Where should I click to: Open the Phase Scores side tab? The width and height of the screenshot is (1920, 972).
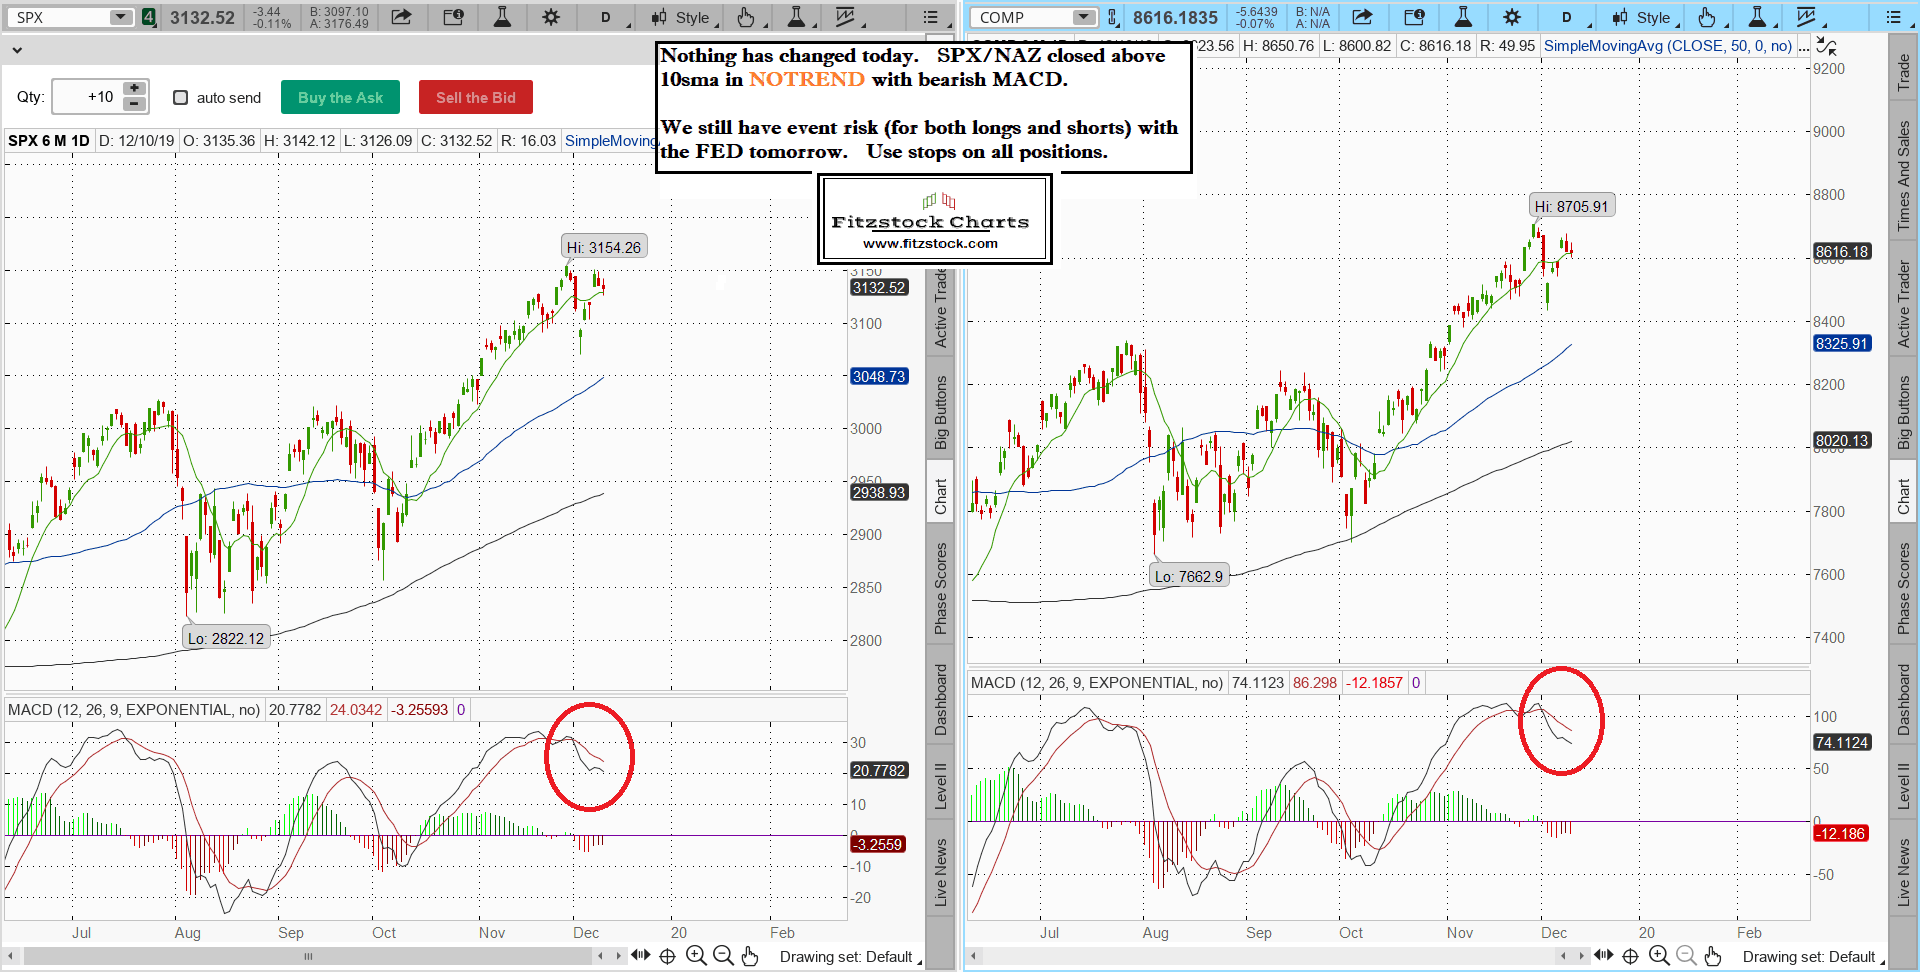[x=940, y=588]
